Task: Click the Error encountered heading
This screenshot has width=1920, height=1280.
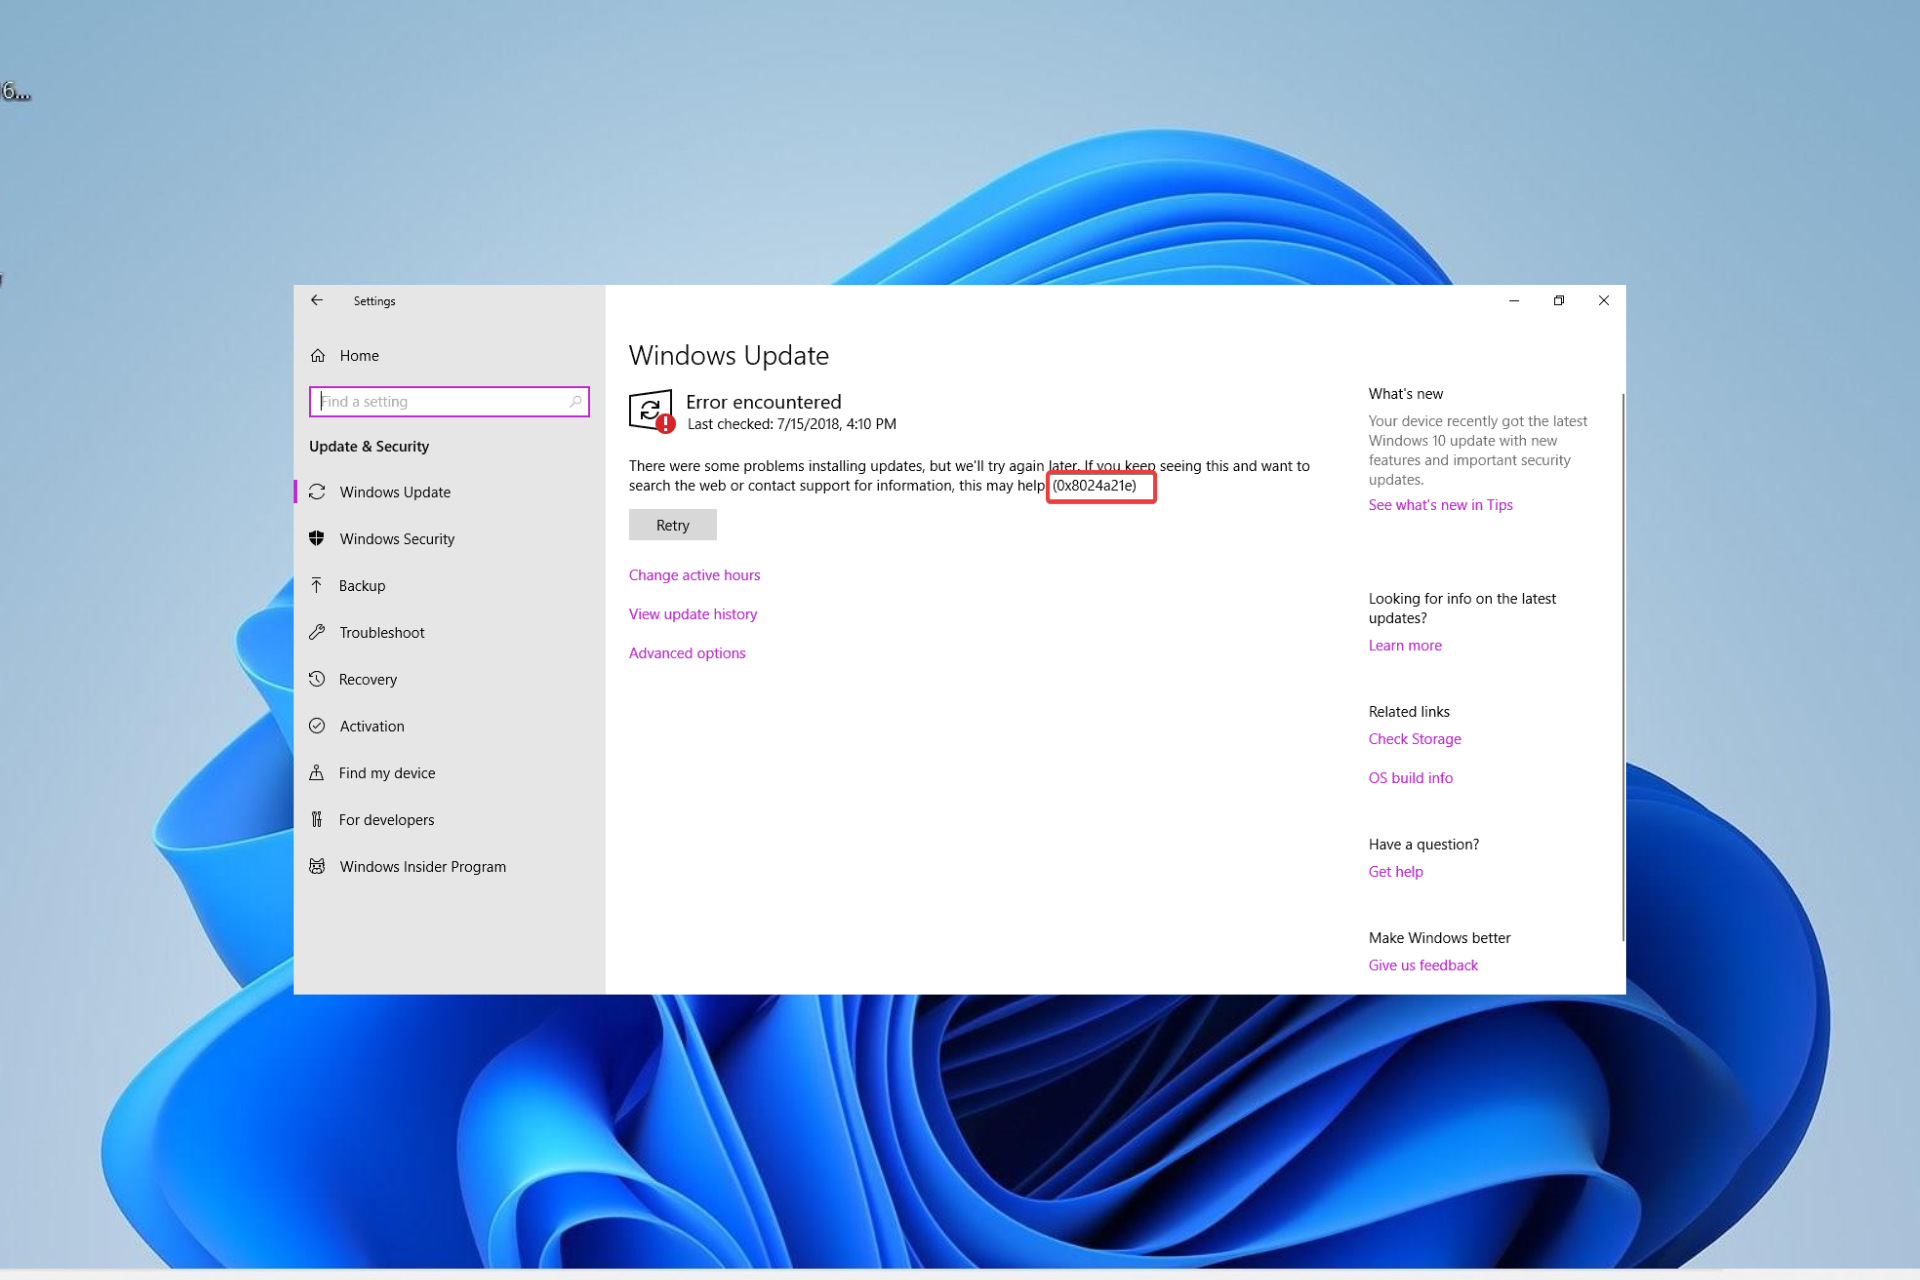Action: click(x=763, y=402)
